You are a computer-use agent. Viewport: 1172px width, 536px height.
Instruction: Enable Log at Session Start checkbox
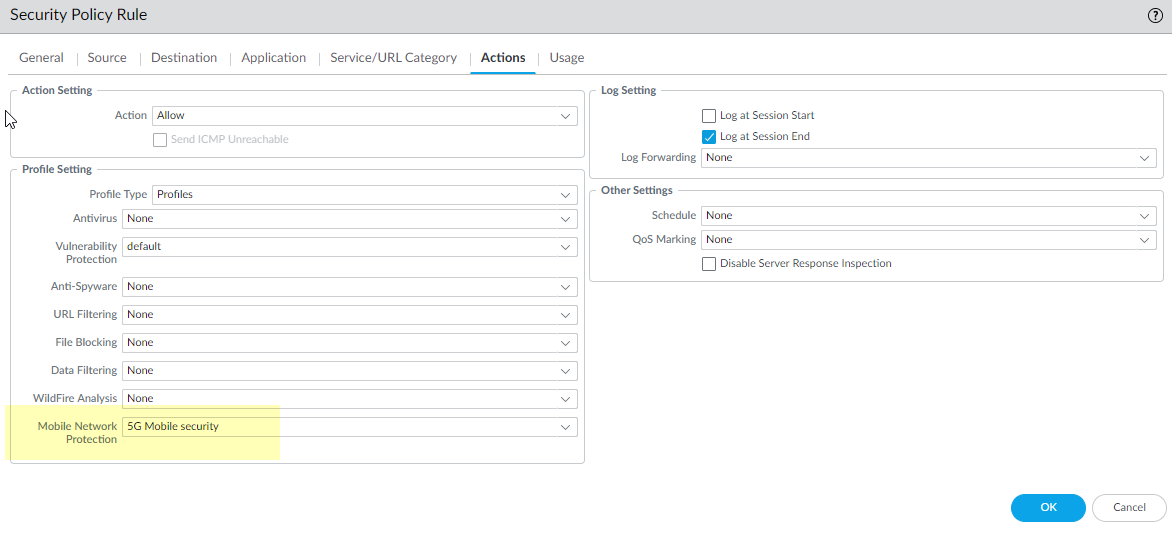click(x=709, y=116)
